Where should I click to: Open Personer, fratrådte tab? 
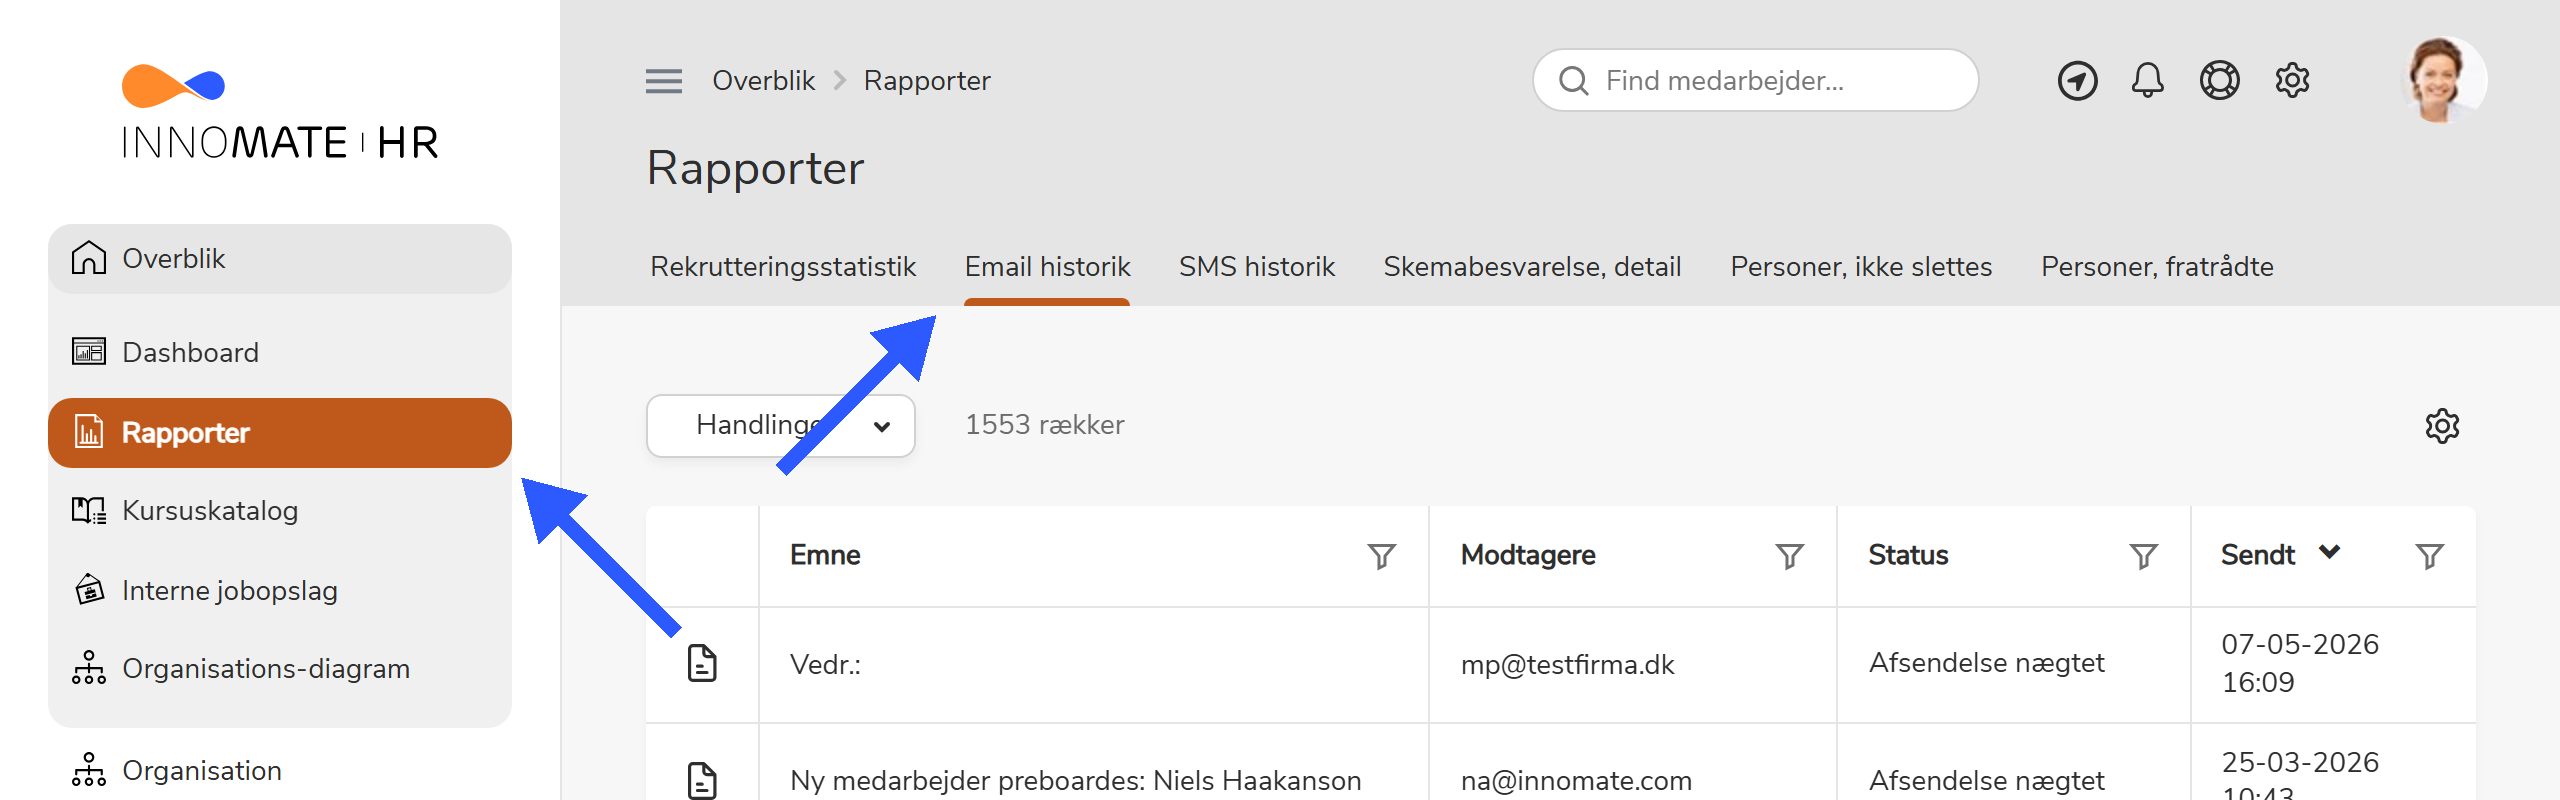tap(2157, 267)
